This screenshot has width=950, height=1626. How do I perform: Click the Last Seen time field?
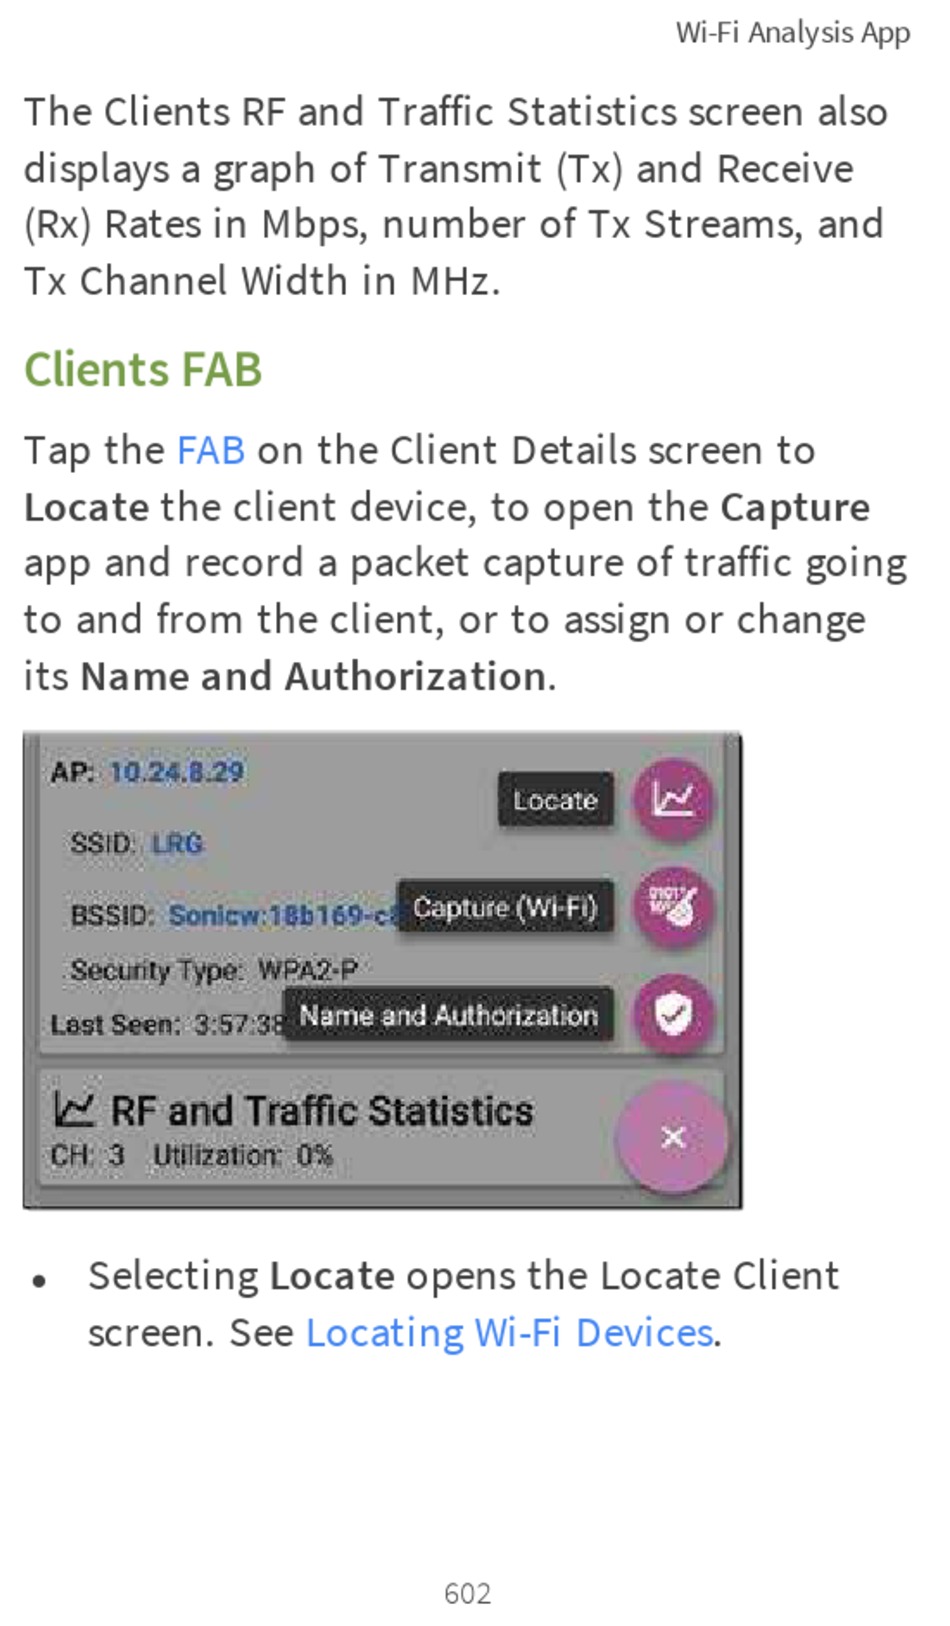[x=168, y=1025]
